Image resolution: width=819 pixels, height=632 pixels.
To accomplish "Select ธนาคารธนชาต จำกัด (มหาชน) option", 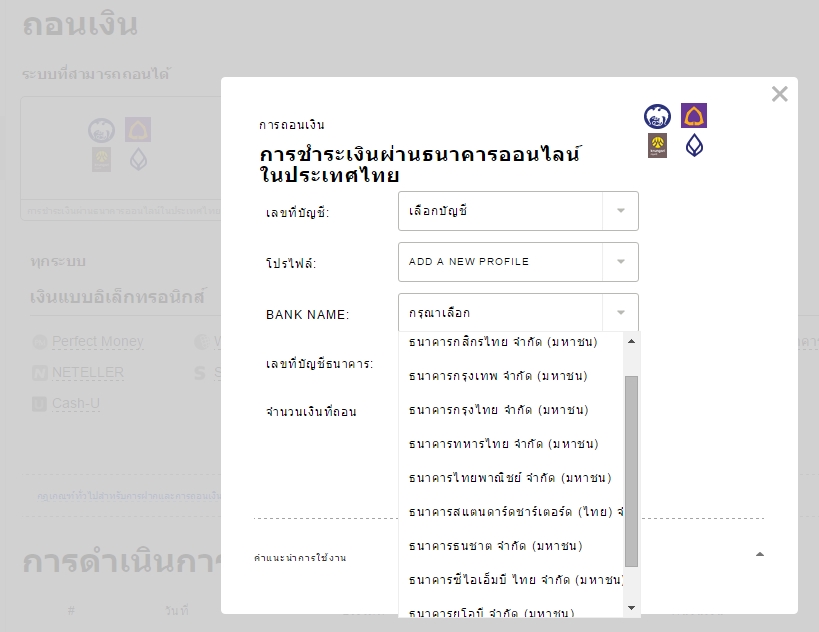I will pos(511,546).
